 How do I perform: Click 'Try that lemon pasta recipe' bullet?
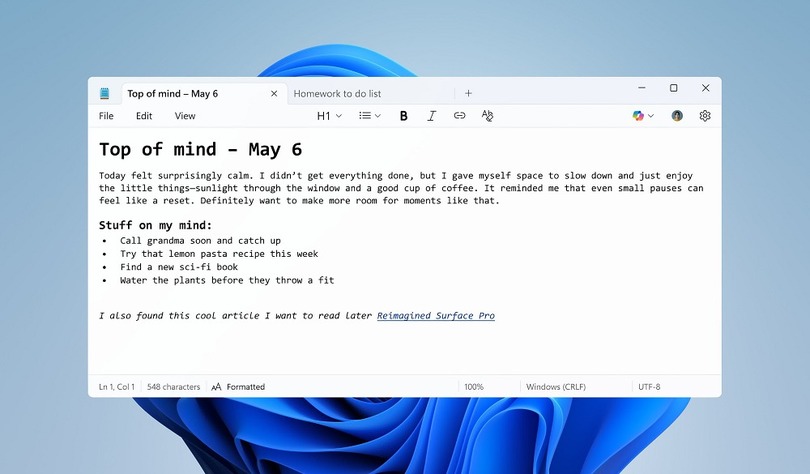219,254
